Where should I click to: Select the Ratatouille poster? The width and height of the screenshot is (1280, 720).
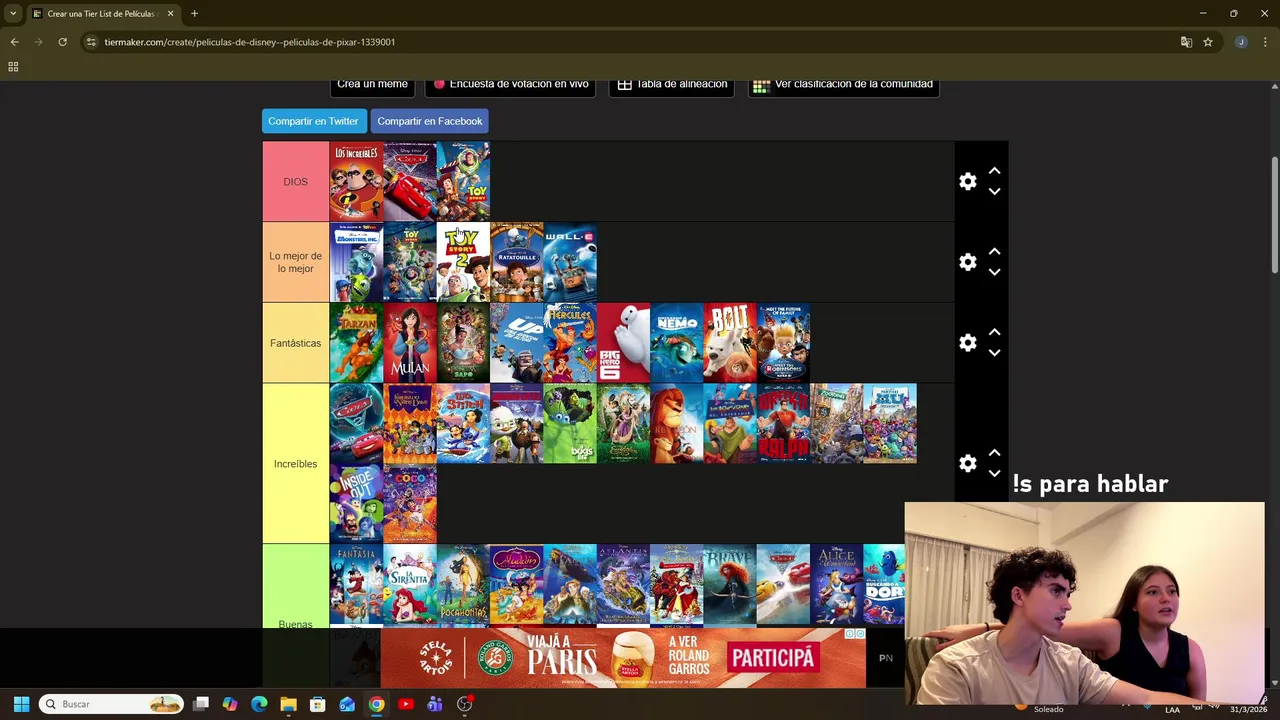click(x=517, y=262)
